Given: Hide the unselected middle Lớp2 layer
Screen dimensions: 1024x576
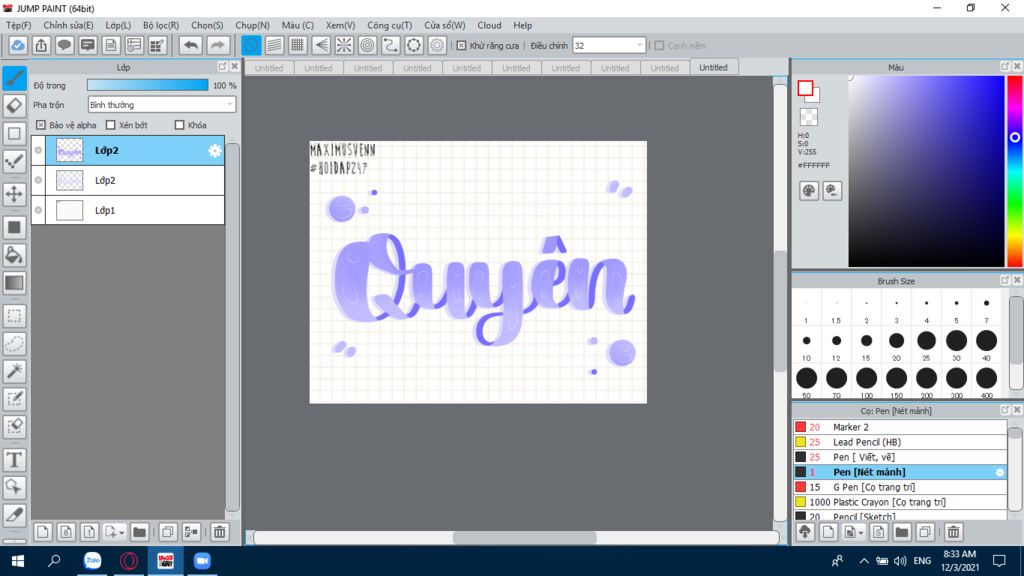Looking at the screenshot, I should (39, 180).
